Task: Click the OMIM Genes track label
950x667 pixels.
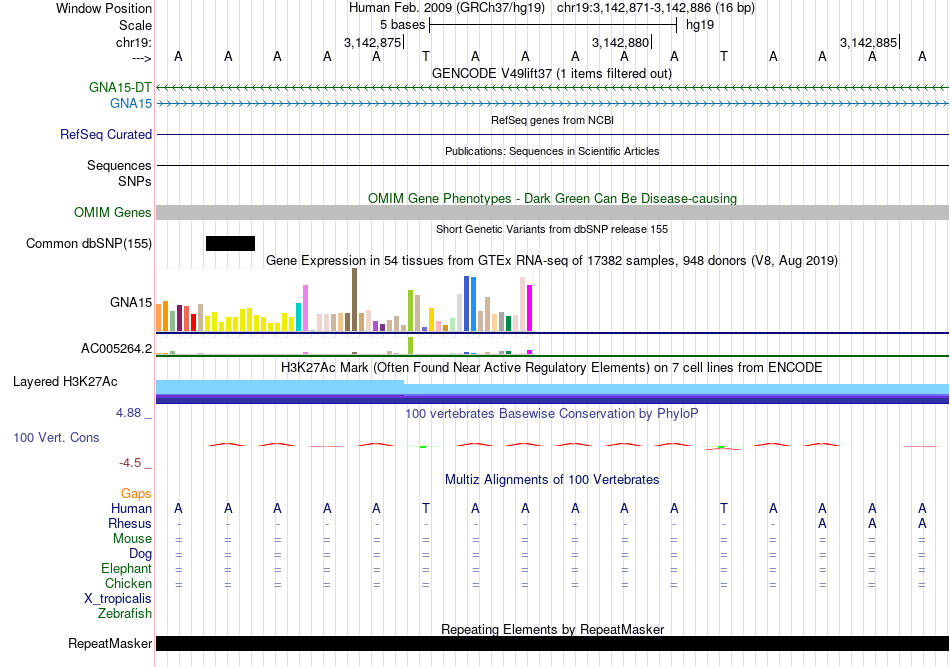Action: point(113,213)
